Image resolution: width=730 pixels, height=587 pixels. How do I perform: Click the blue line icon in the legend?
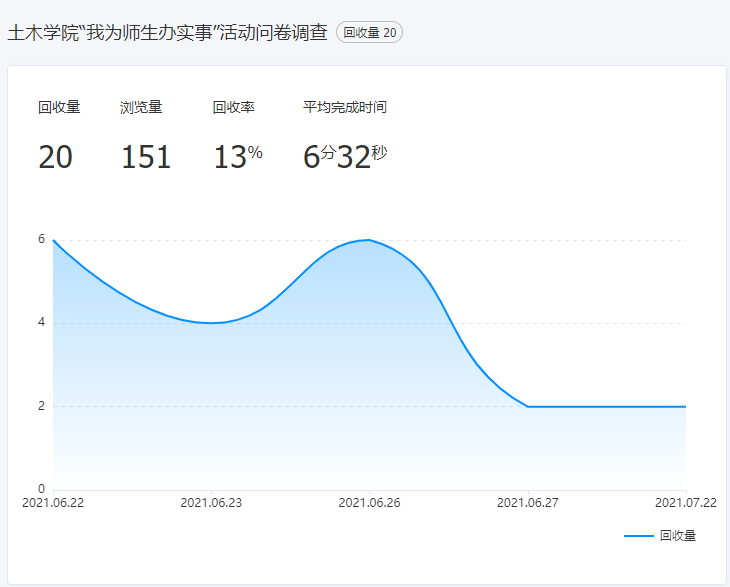(638, 536)
